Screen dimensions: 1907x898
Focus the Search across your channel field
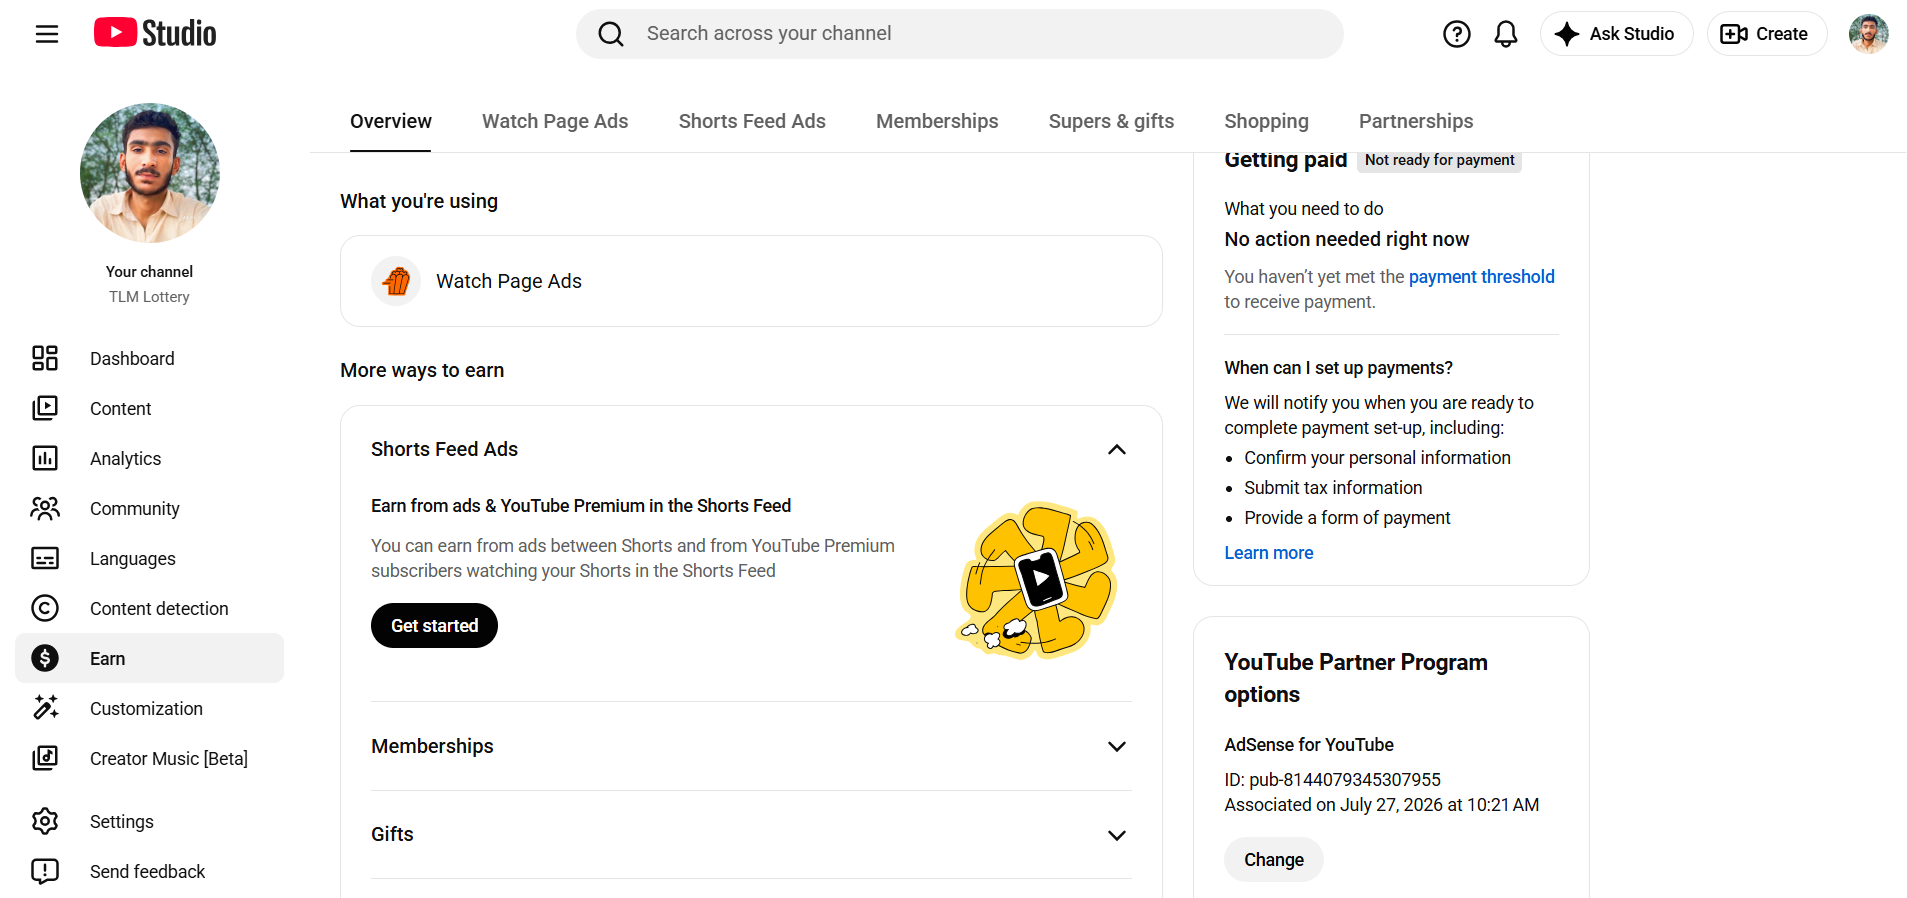[960, 34]
